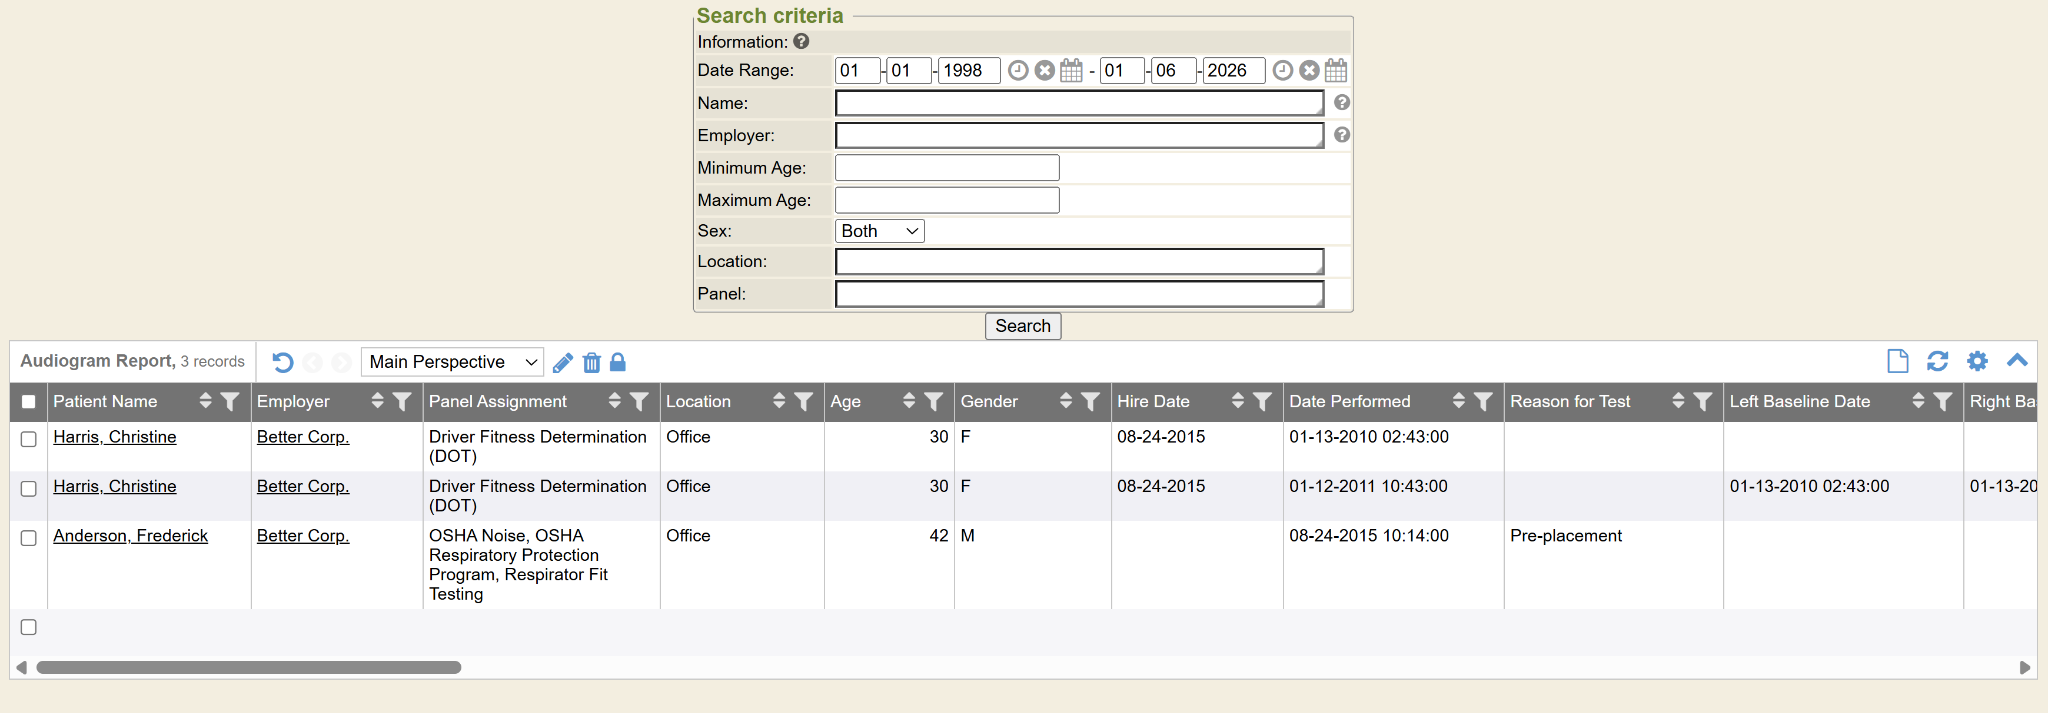Tick the first Harris, Christine row checkbox
The height and width of the screenshot is (713, 2048).
point(29,439)
